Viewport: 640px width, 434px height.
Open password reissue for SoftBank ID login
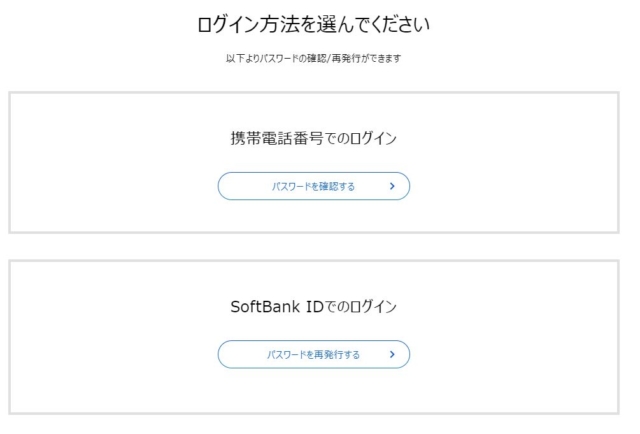click(x=313, y=354)
